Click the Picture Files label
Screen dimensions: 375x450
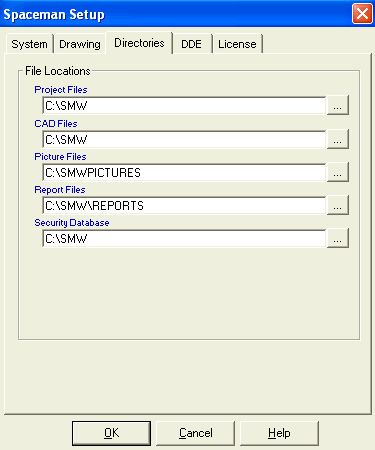point(60,157)
